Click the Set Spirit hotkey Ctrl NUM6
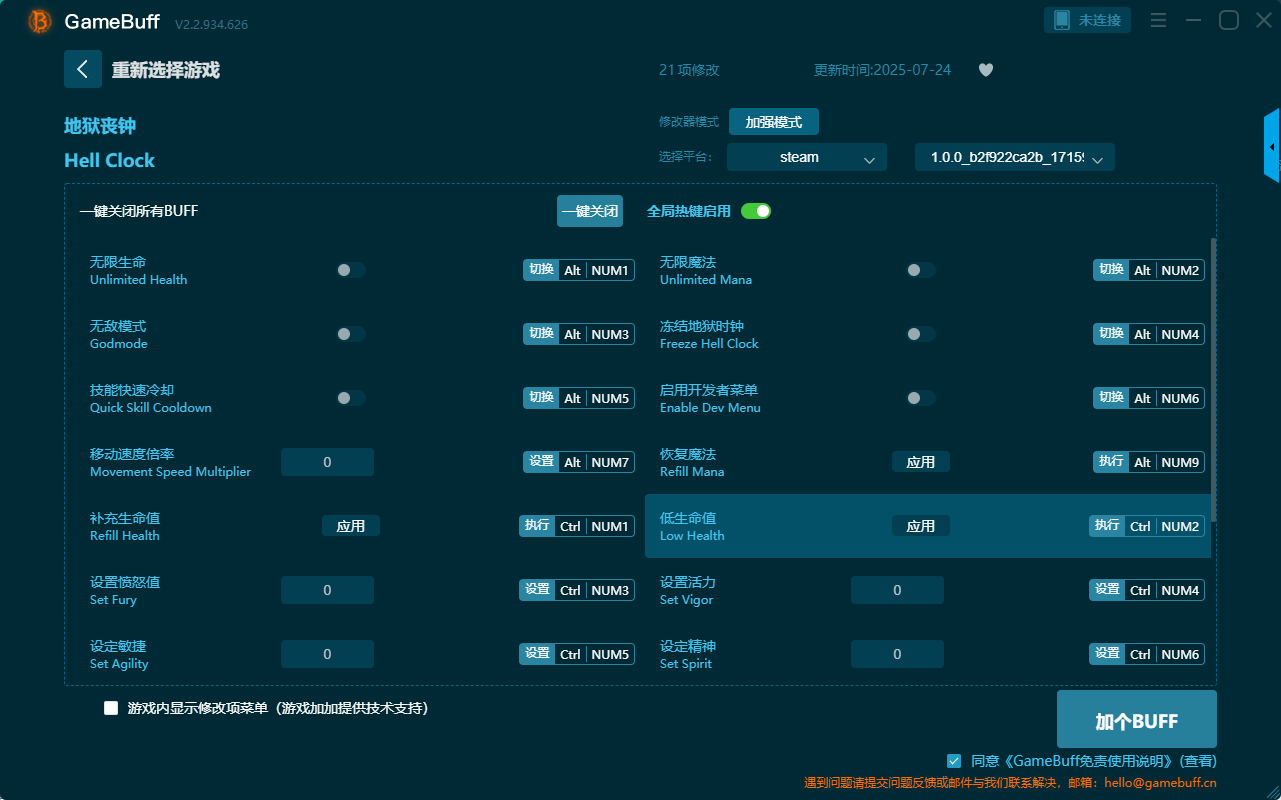1281x800 pixels. tap(1147, 654)
